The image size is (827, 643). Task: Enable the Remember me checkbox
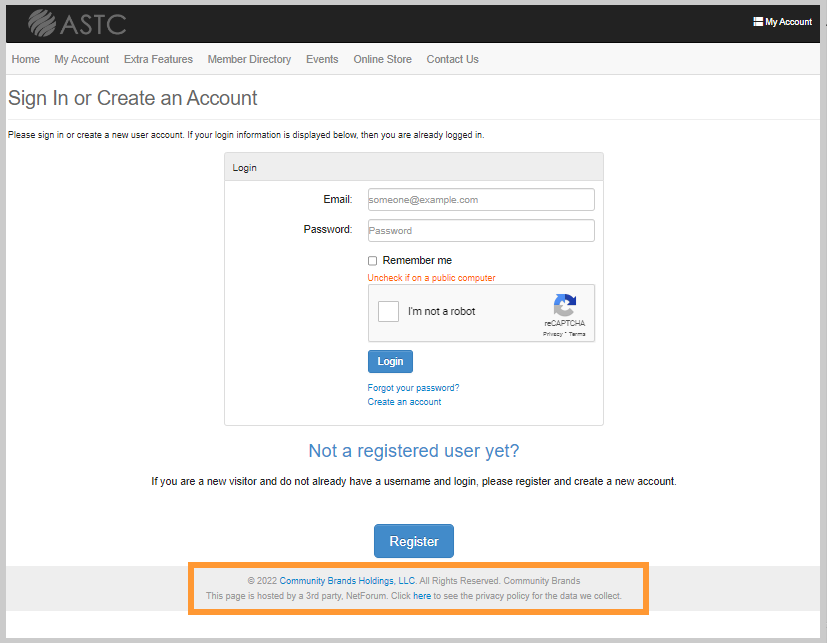(x=372, y=260)
